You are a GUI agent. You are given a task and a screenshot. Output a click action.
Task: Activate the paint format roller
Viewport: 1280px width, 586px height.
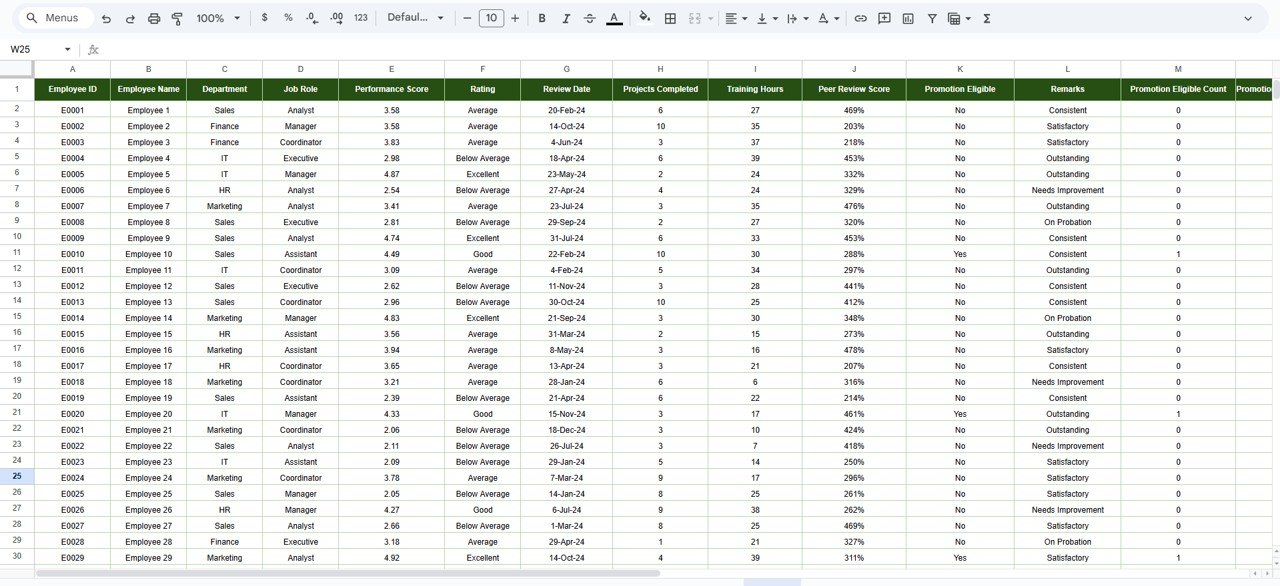coord(177,19)
